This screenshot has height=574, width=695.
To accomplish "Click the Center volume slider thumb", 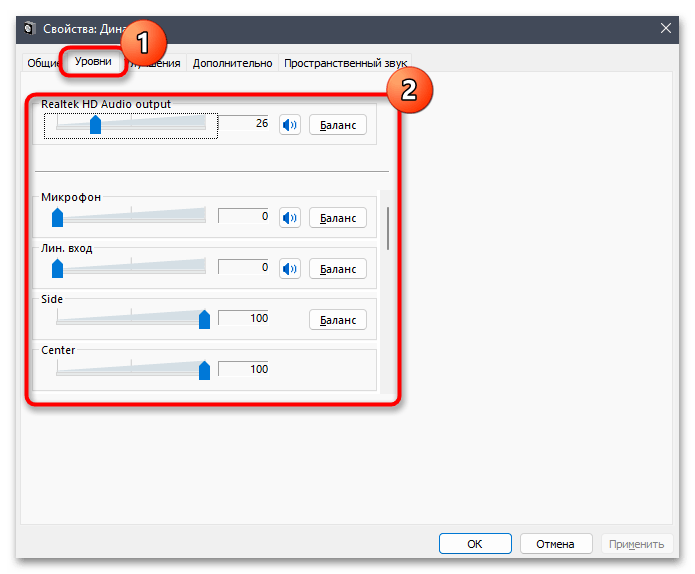I will (204, 370).
